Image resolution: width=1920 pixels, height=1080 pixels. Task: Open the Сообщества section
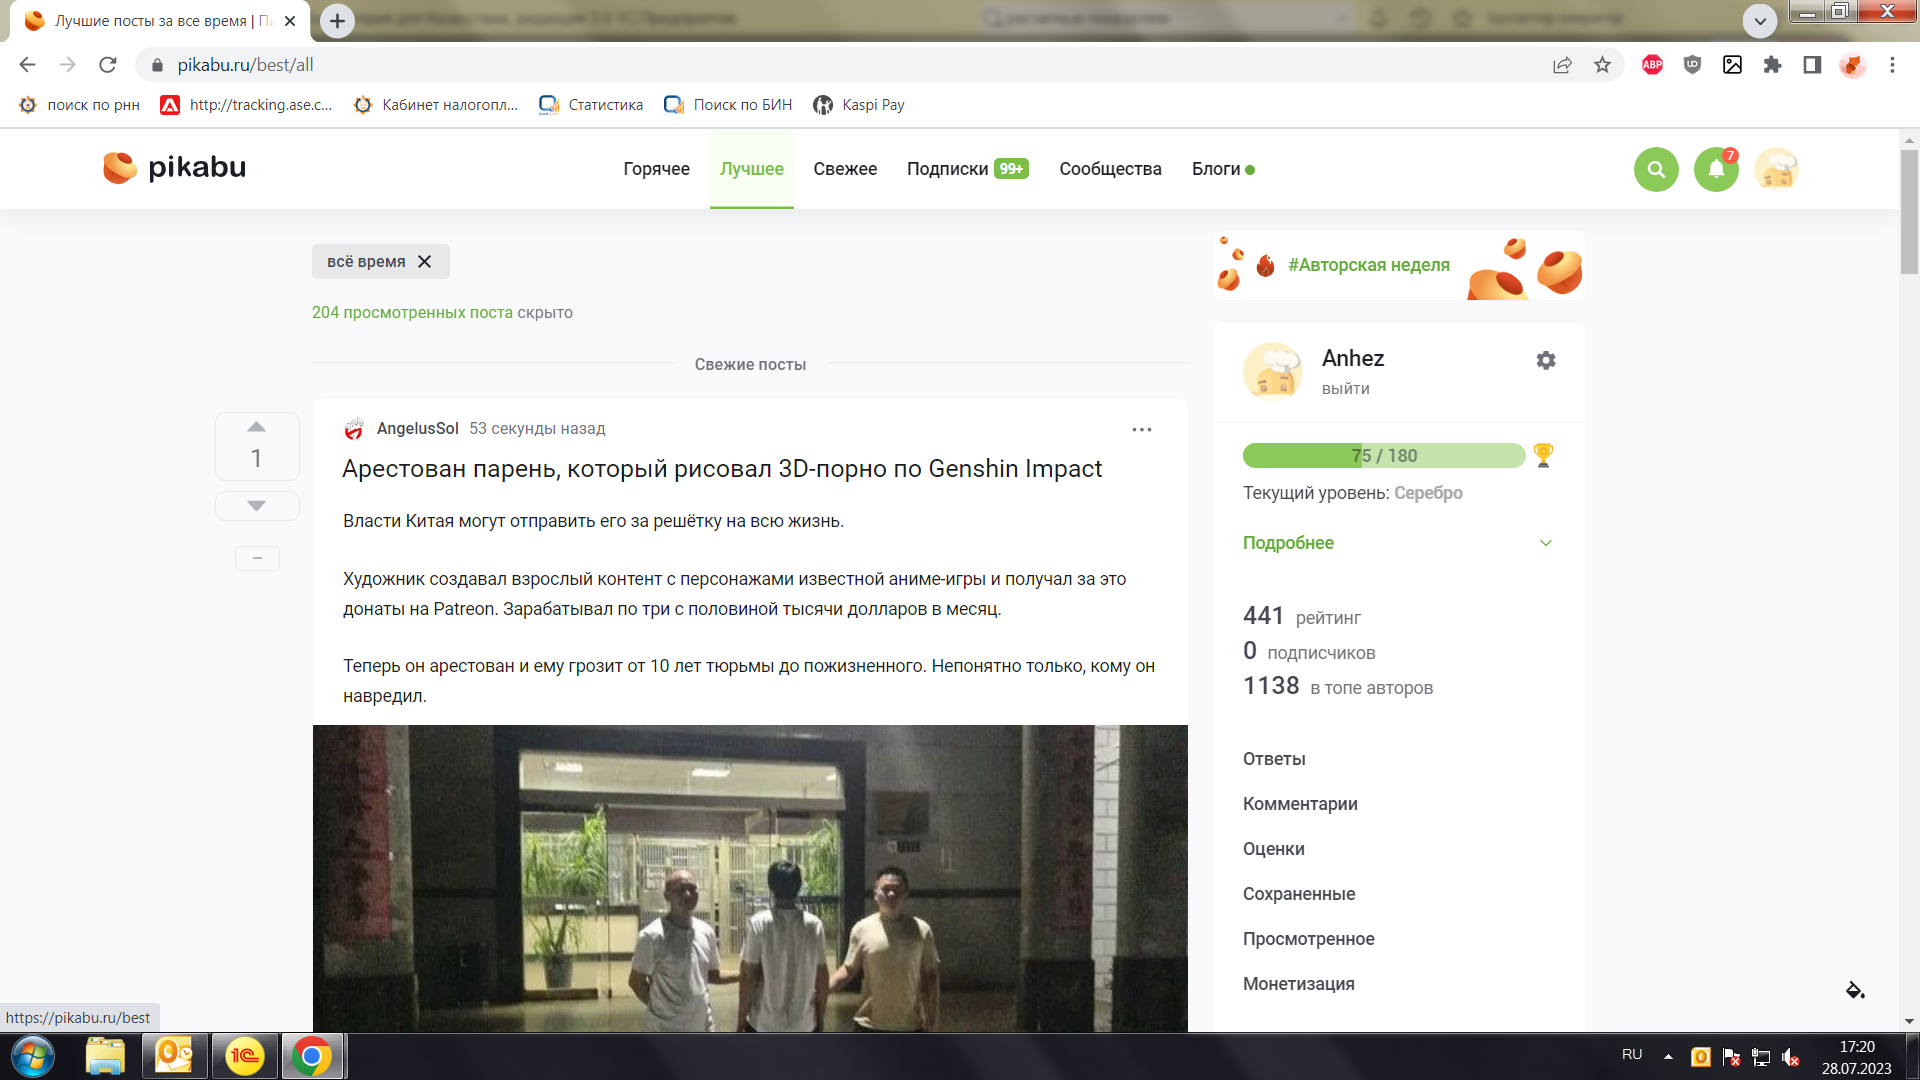(1110, 169)
